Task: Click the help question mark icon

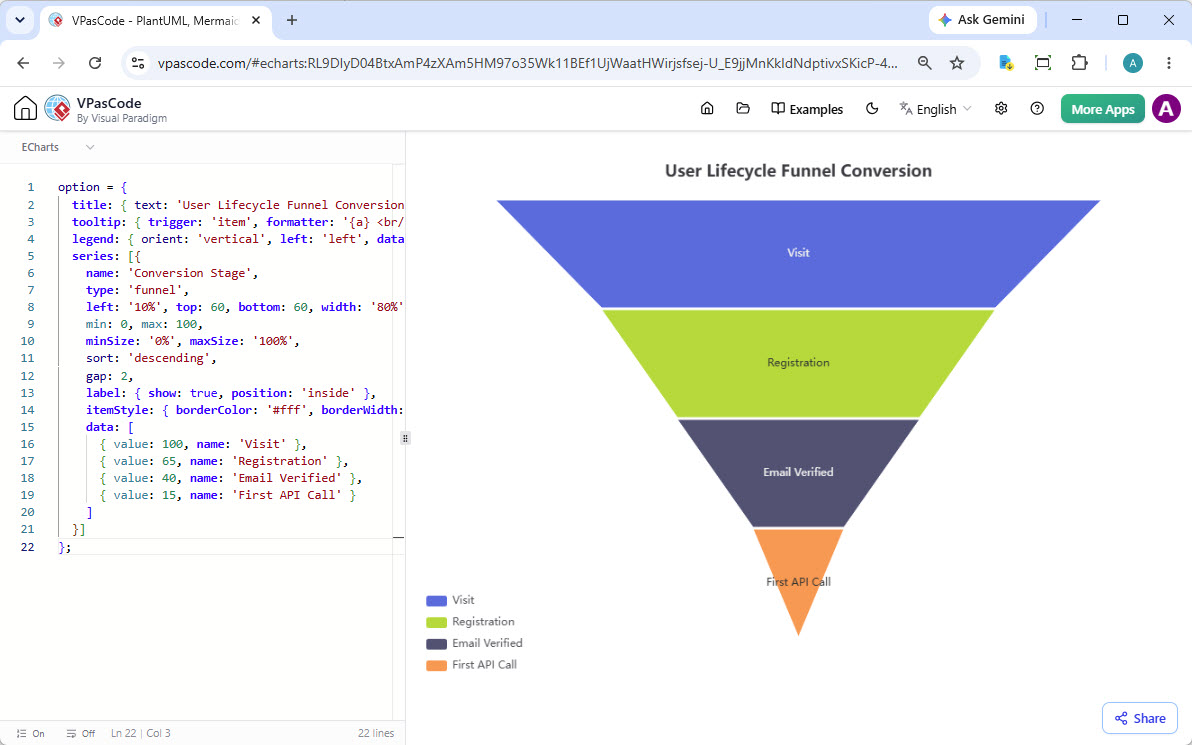Action: [1037, 109]
